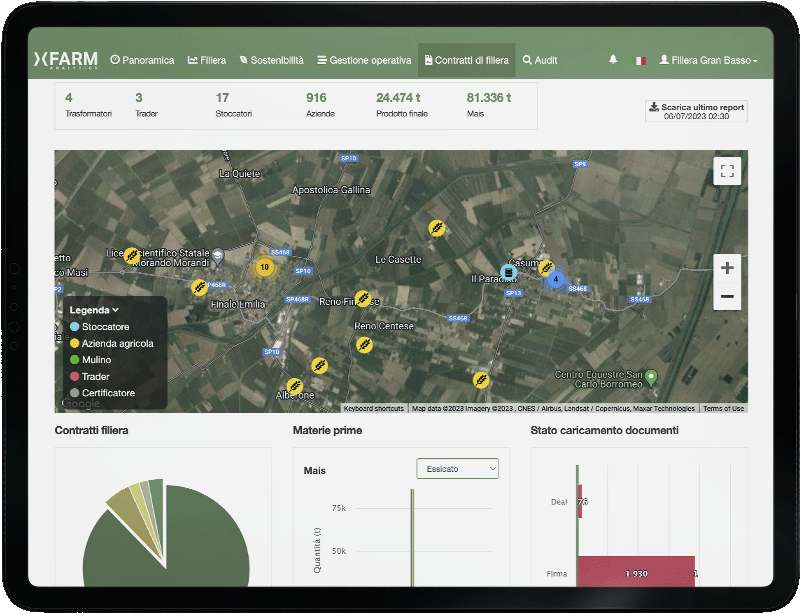800x614 pixels.
Task: Click the yellow cluster marker labeled 10
Action: click(x=264, y=267)
